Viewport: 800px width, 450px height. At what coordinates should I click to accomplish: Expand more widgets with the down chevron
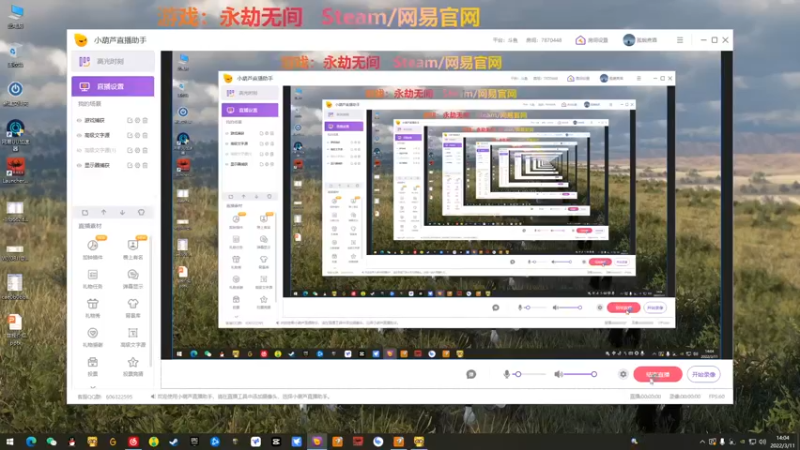click(93, 387)
